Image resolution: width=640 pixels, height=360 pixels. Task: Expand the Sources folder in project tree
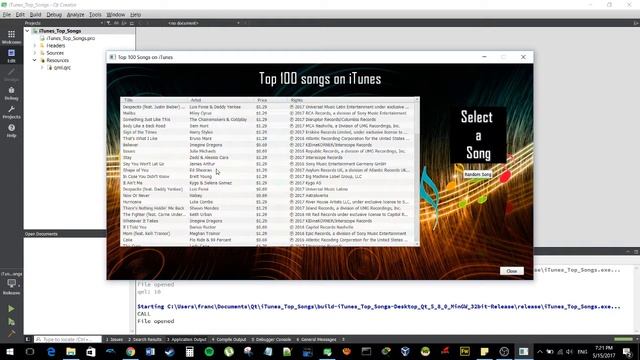click(35, 53)
